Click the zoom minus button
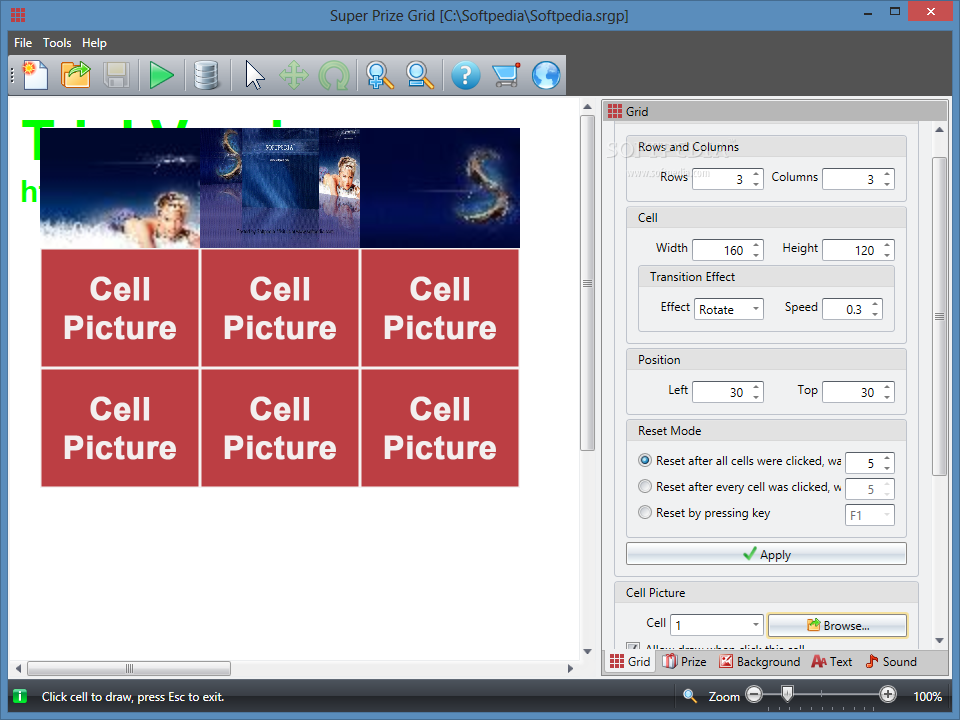The height and width of the screenshot is (720, 960). point(754,694)
